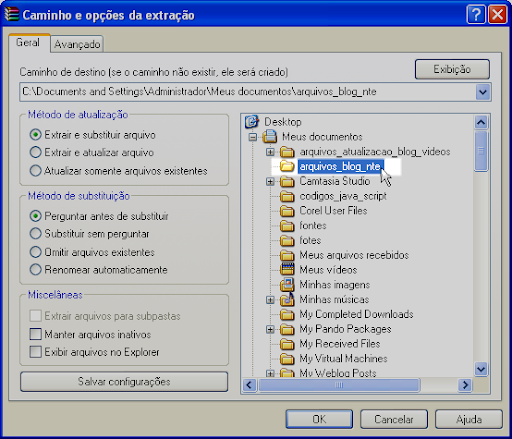Viewport: 512px width, 439px height.
Task: Open the Geral tab
Action: point(28,43)
